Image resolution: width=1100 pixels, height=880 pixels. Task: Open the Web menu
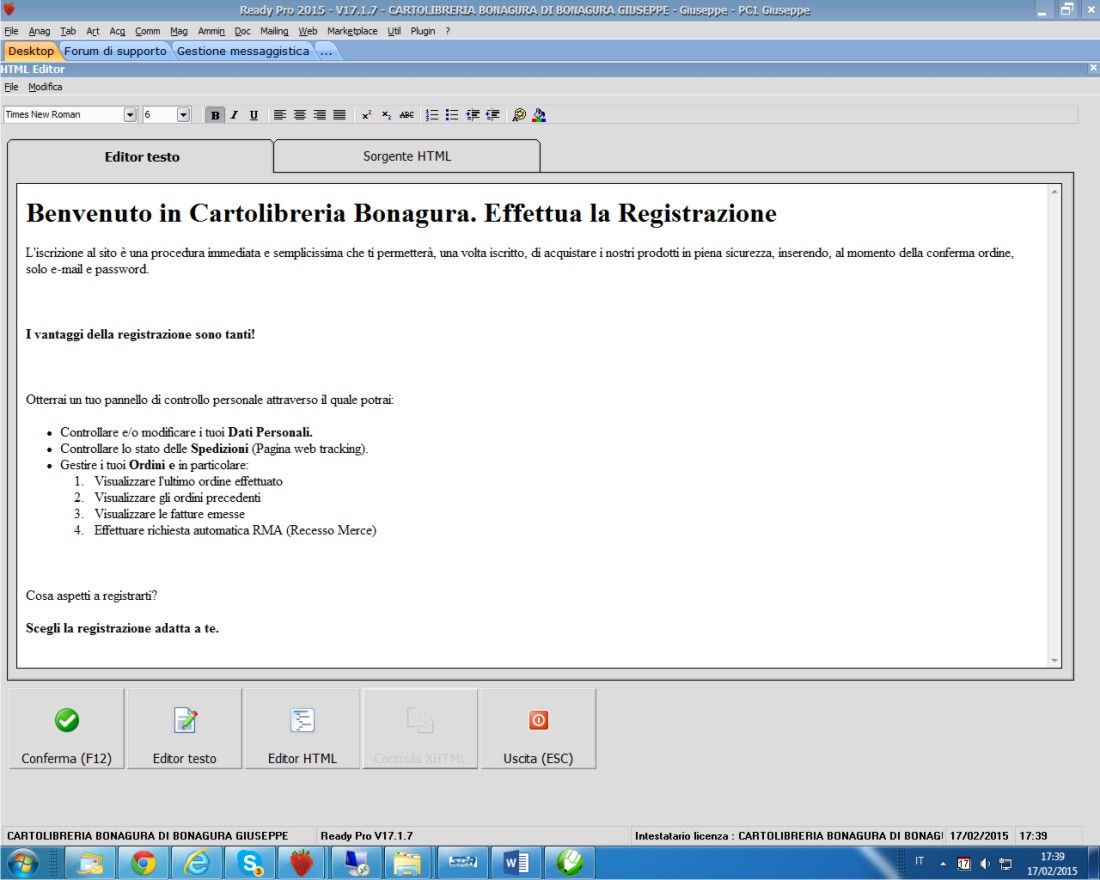pos(308,31)
